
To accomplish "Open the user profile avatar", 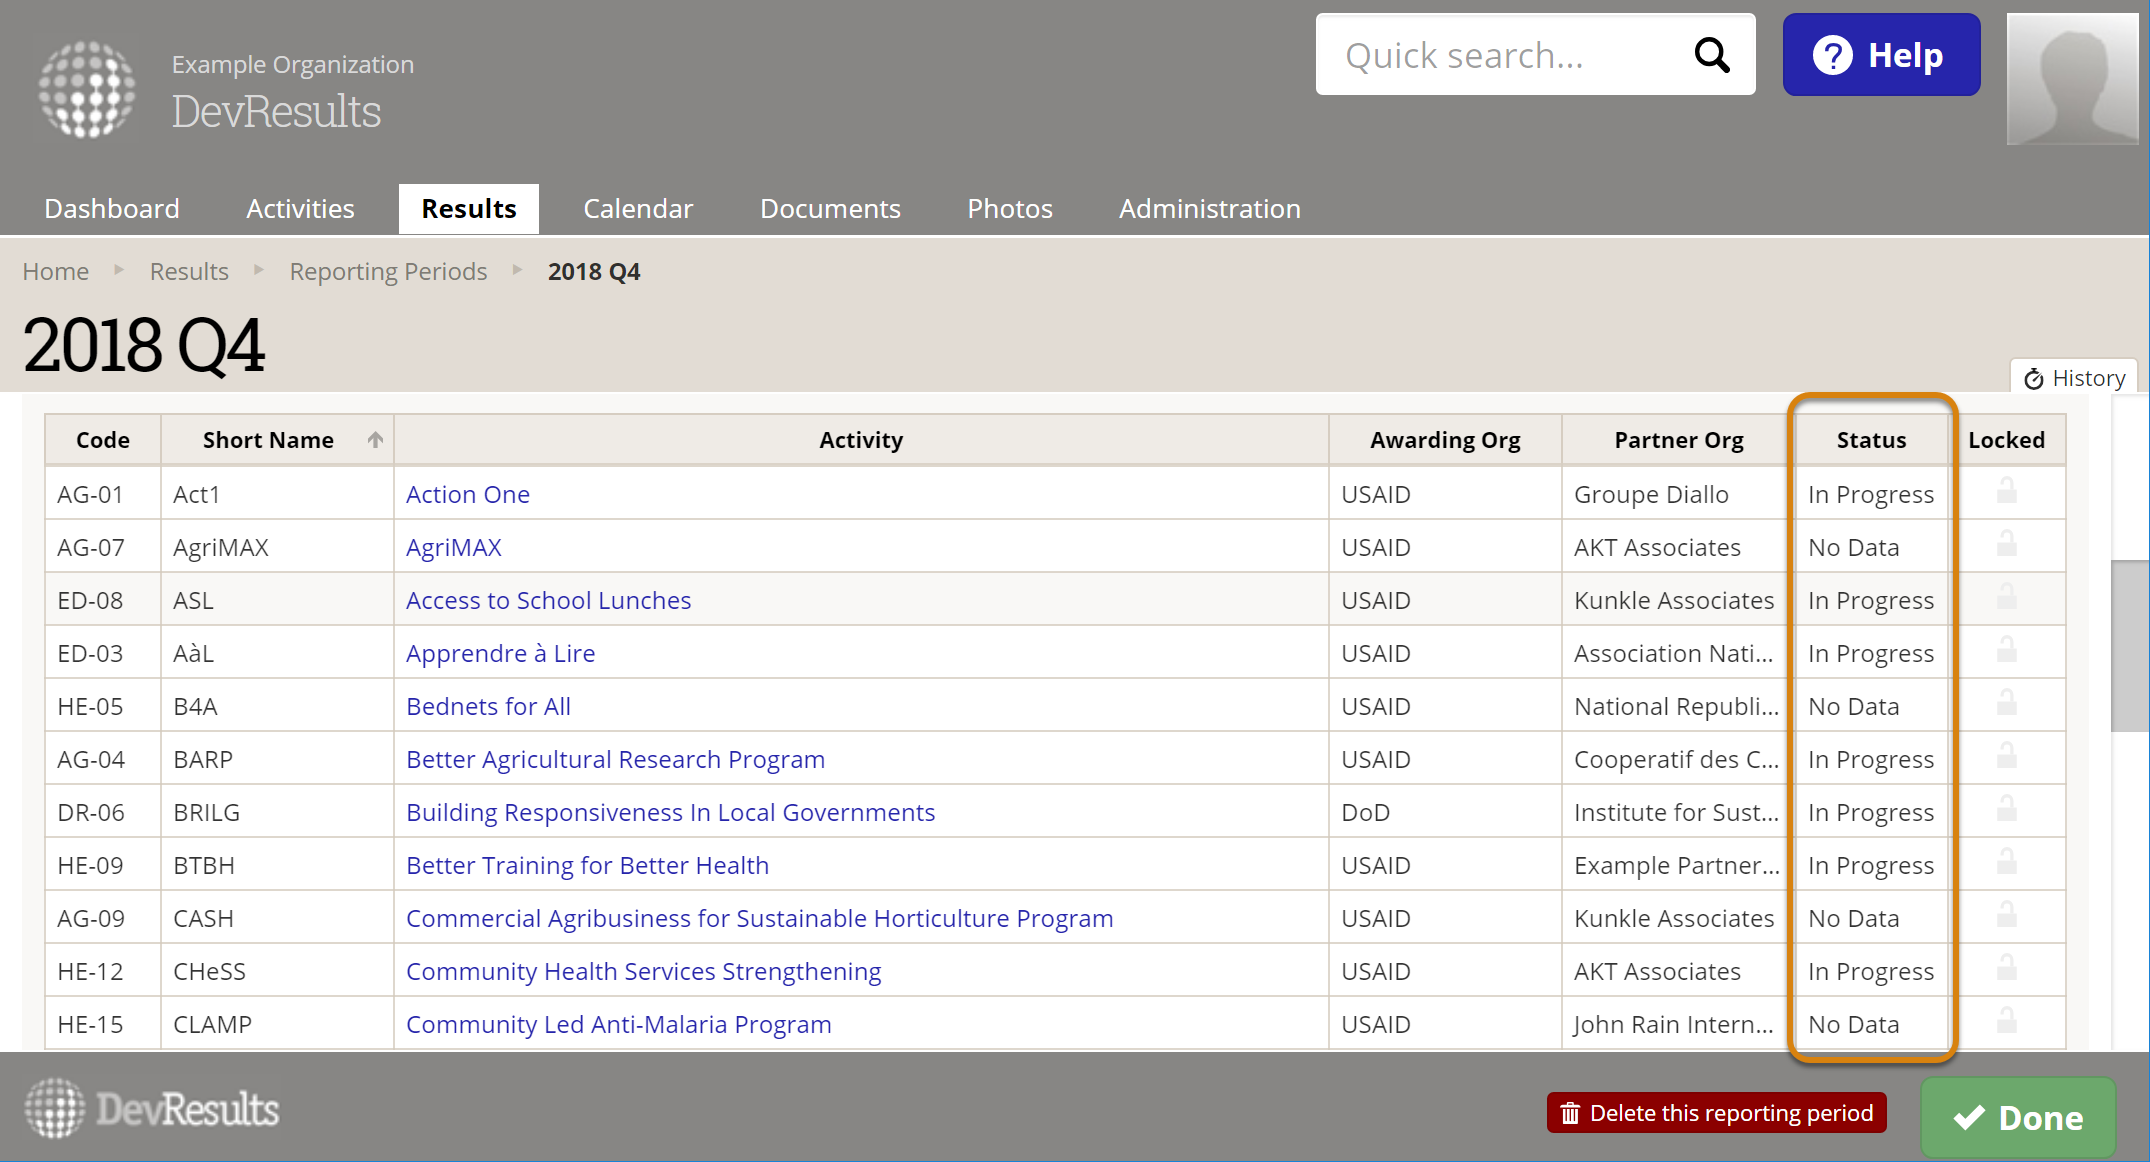I will click(2071, 78).
